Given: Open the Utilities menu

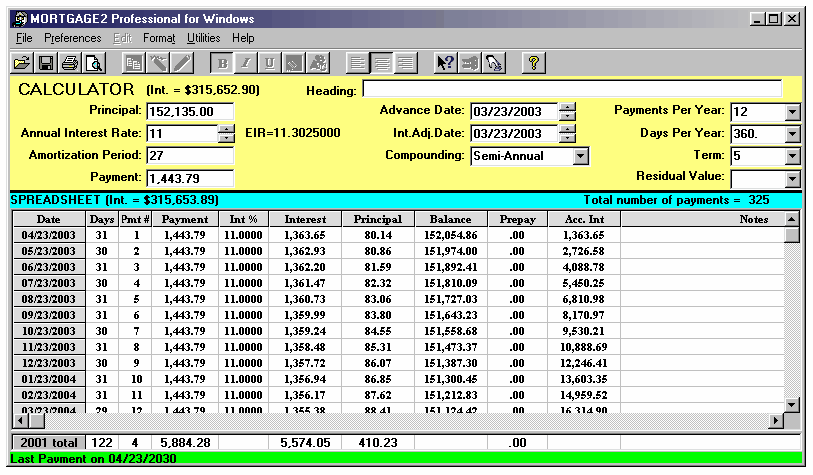Looking at the screenshot, I should point(203,38).
